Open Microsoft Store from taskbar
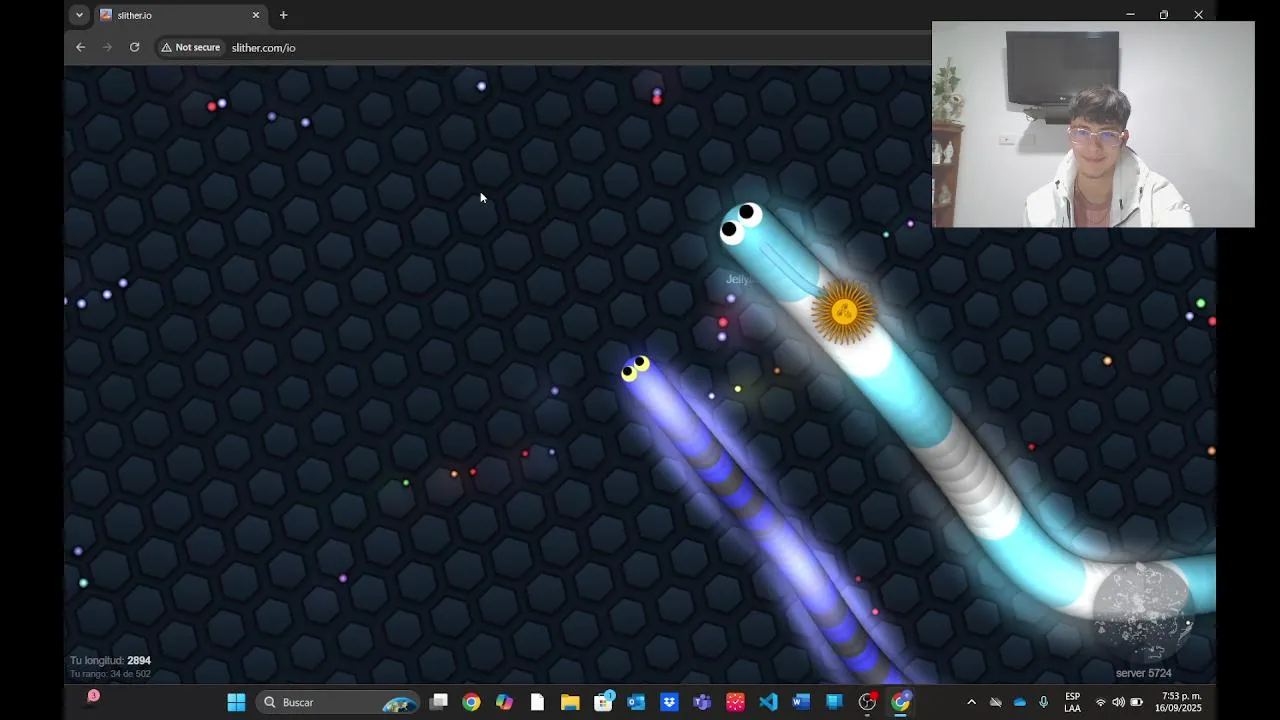The image size is (1280, 720). tap(603, 702)
